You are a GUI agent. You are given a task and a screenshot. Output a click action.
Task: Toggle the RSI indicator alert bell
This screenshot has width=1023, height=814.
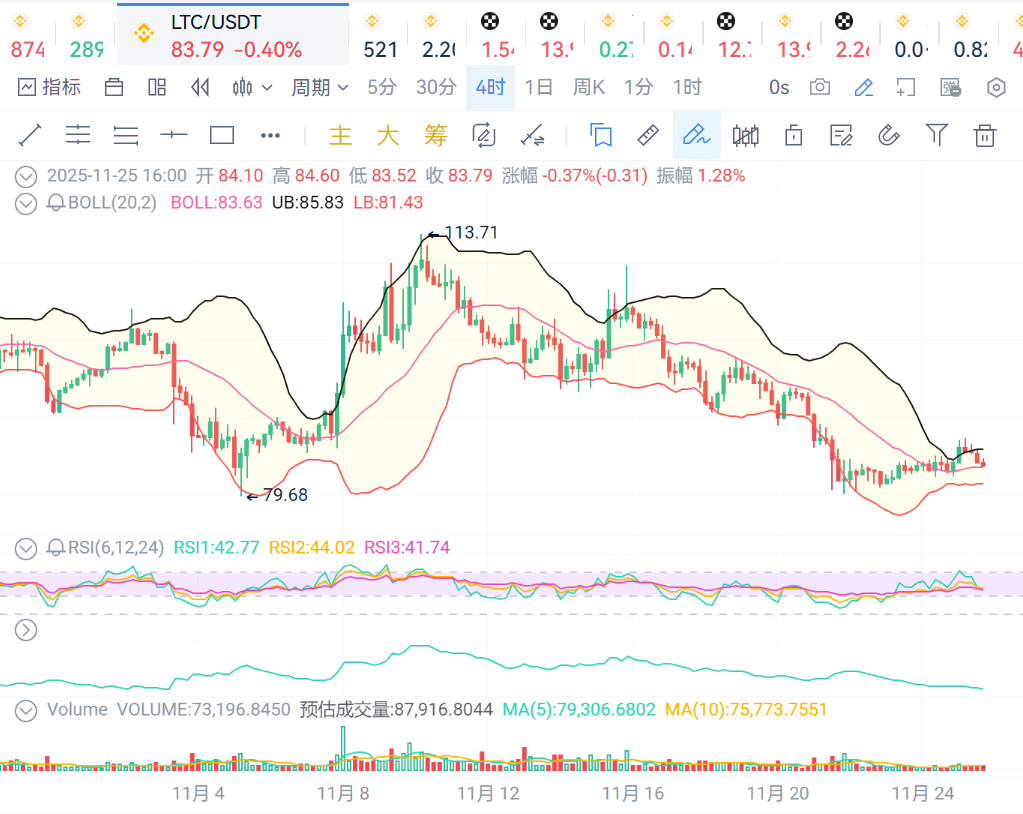coord(57,548)
